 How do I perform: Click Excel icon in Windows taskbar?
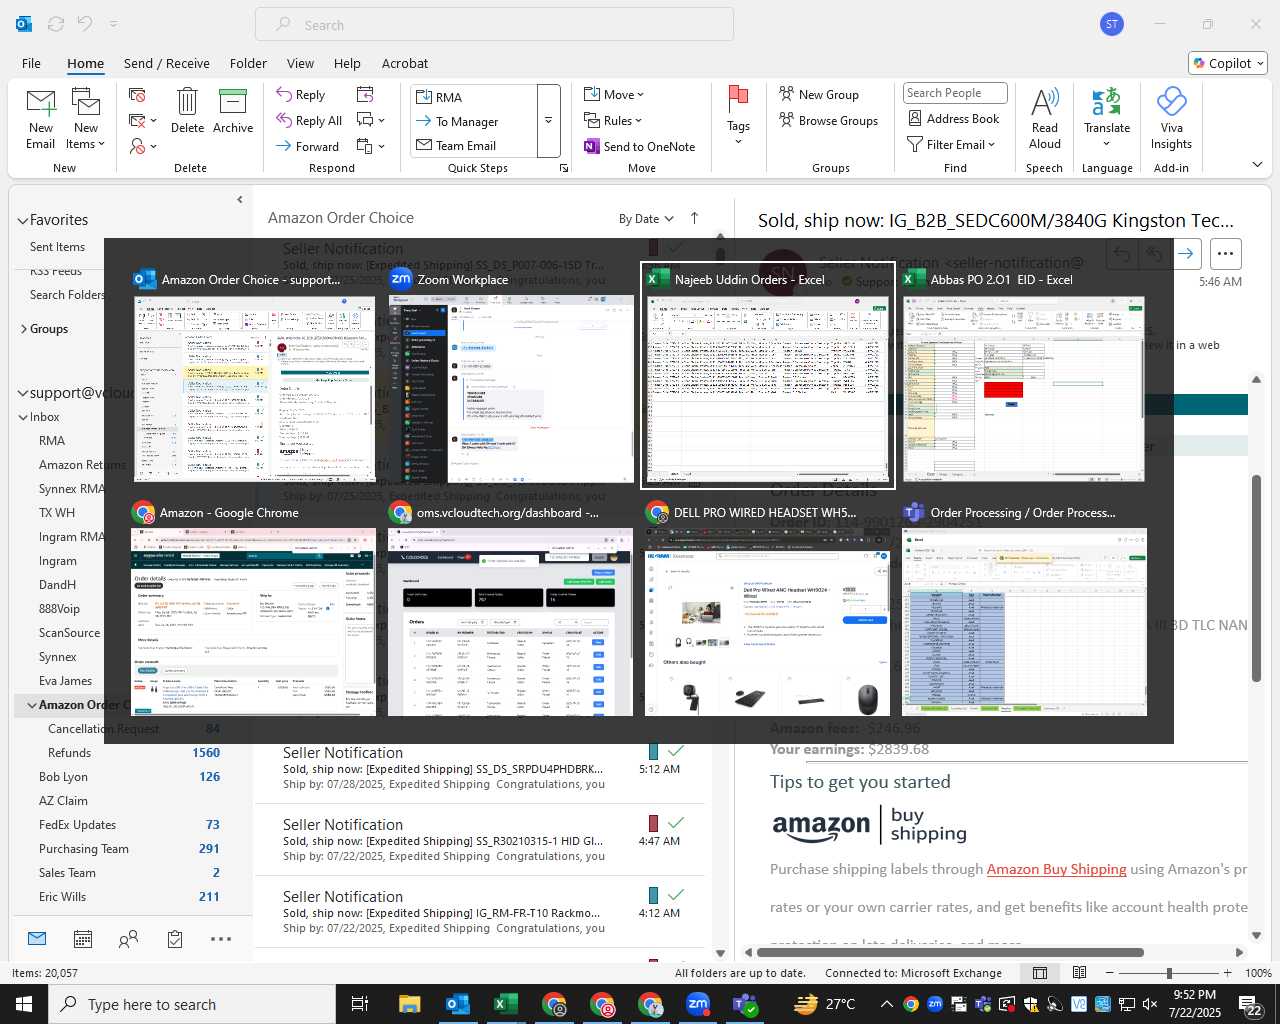(505, 1004)
